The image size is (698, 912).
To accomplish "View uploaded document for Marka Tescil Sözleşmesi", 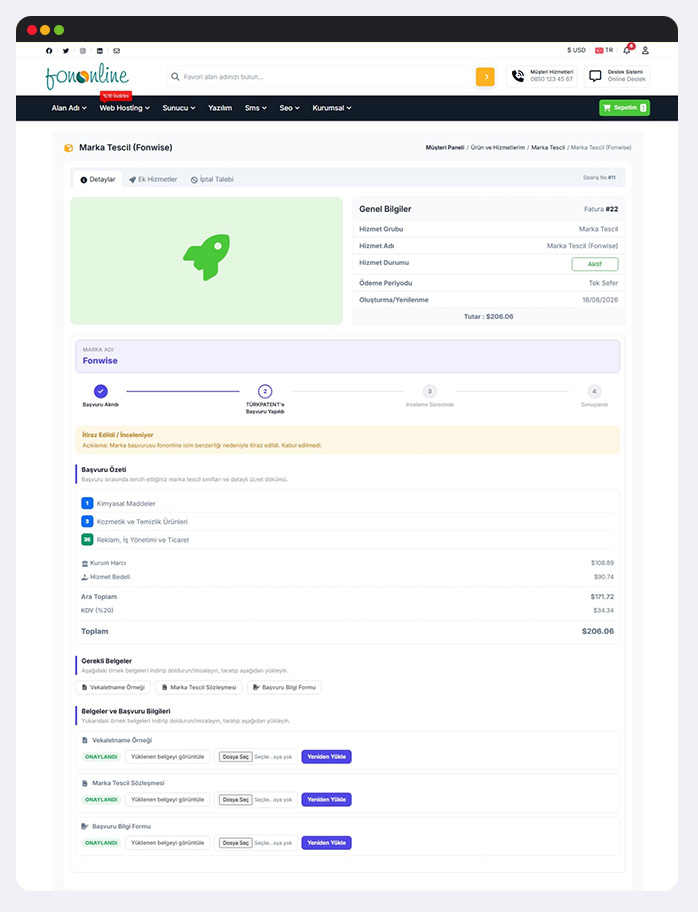I will point(168,800).
